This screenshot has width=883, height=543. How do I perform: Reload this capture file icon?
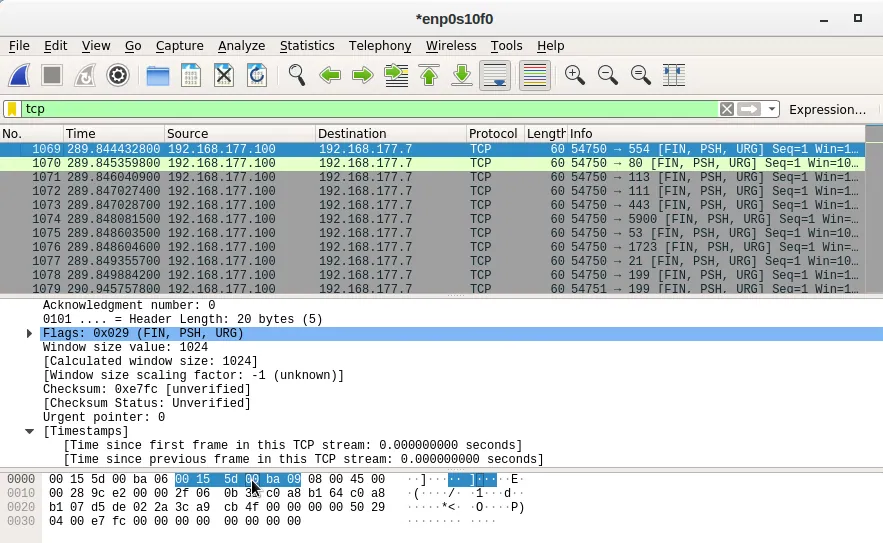pyautogui.click(x=257, y=75)
